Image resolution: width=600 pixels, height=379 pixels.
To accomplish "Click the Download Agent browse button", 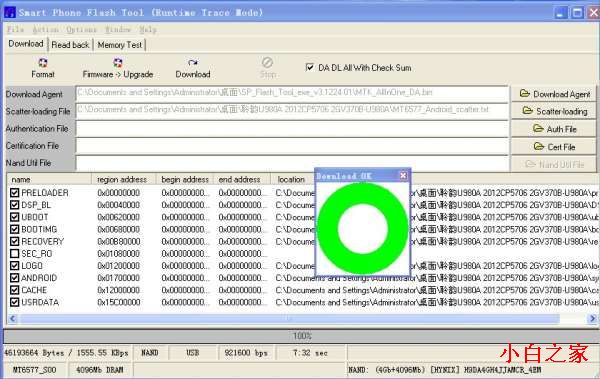I will point(554,94).
